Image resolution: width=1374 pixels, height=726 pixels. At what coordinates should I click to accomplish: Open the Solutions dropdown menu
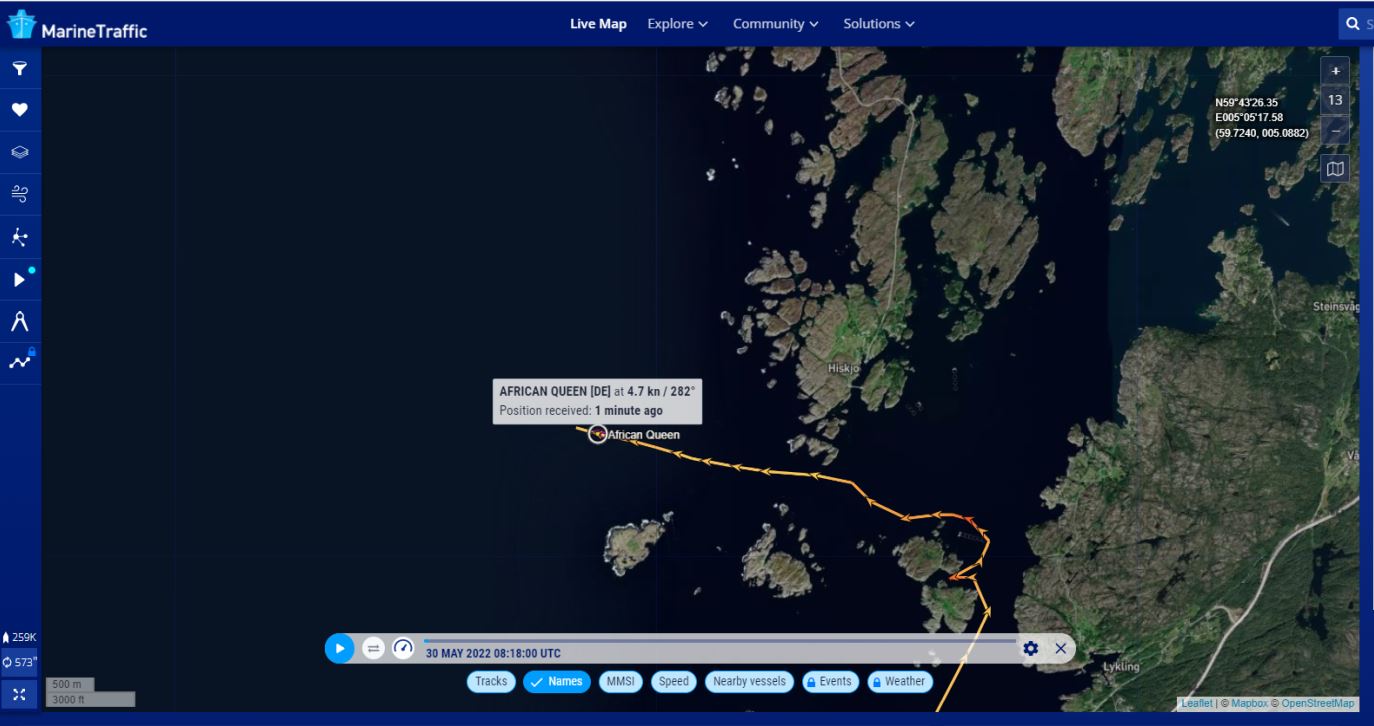tap(878, 24)
